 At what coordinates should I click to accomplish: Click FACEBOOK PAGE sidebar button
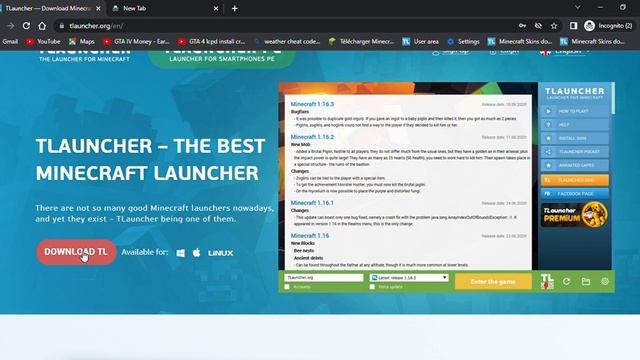(575, 193)
